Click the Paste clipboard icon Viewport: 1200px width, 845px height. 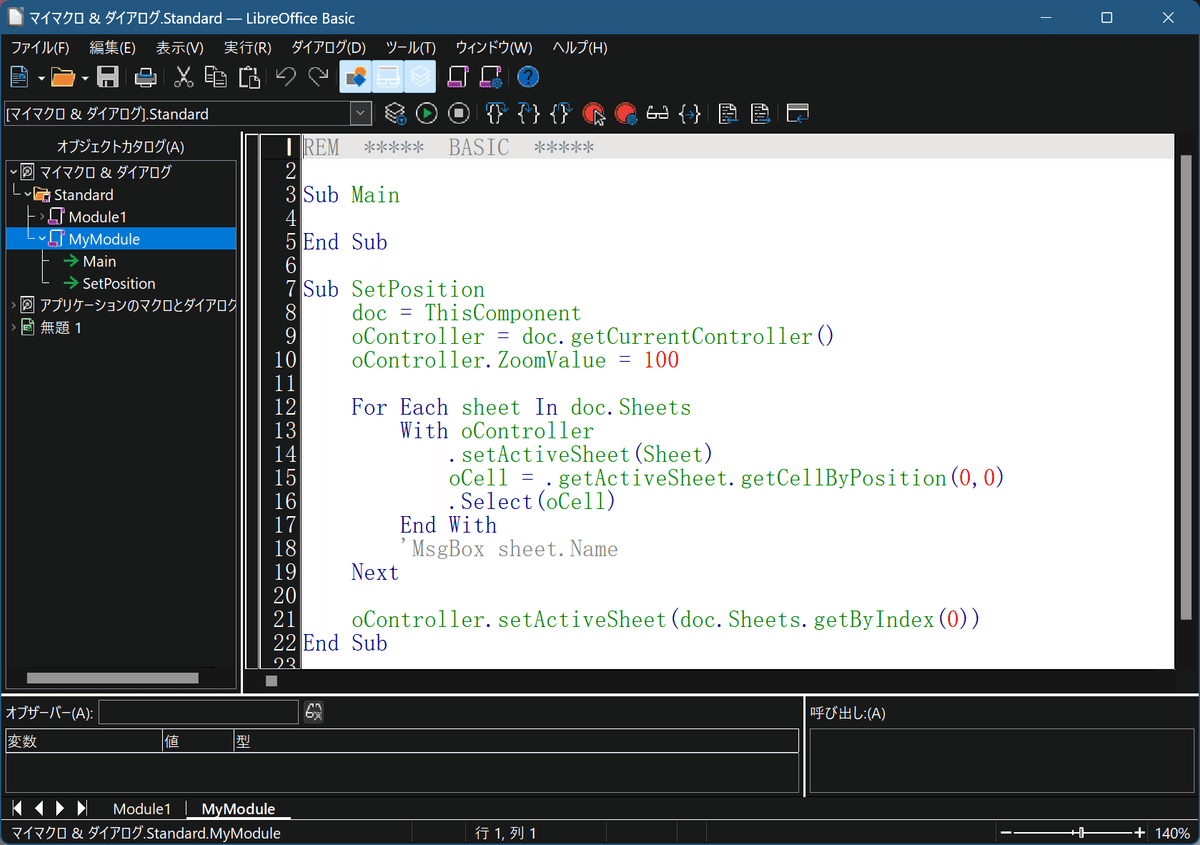[x=249, y=77]
